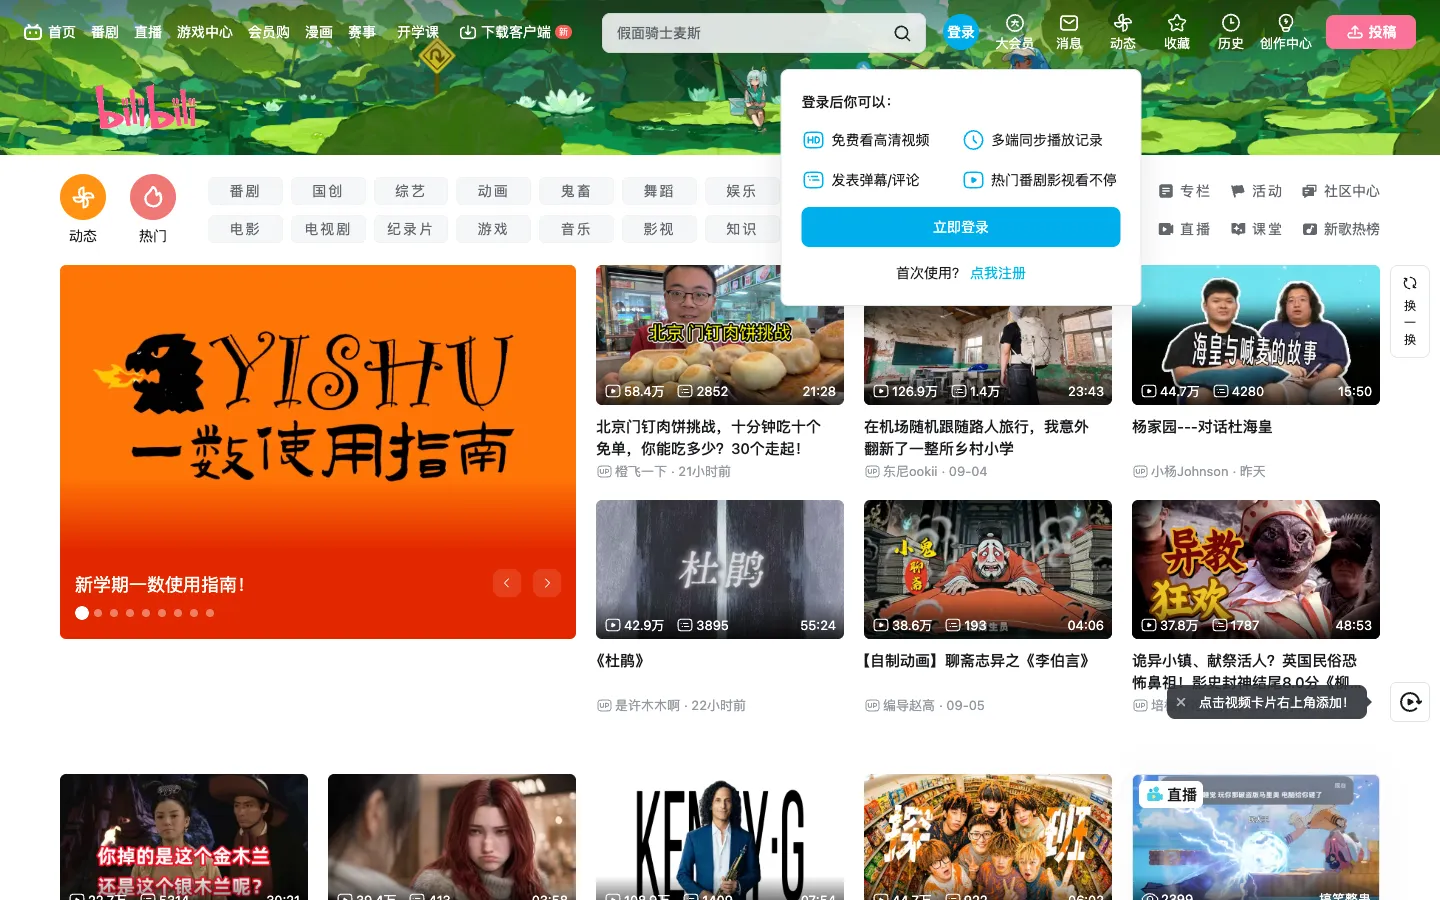Open the 课堂 link
This screenshot has height=900, width=1440.
[x=1256, y=229]
